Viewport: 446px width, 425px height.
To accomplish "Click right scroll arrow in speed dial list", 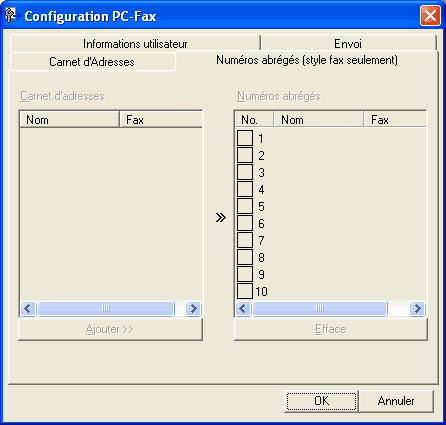I will [417, 308].
